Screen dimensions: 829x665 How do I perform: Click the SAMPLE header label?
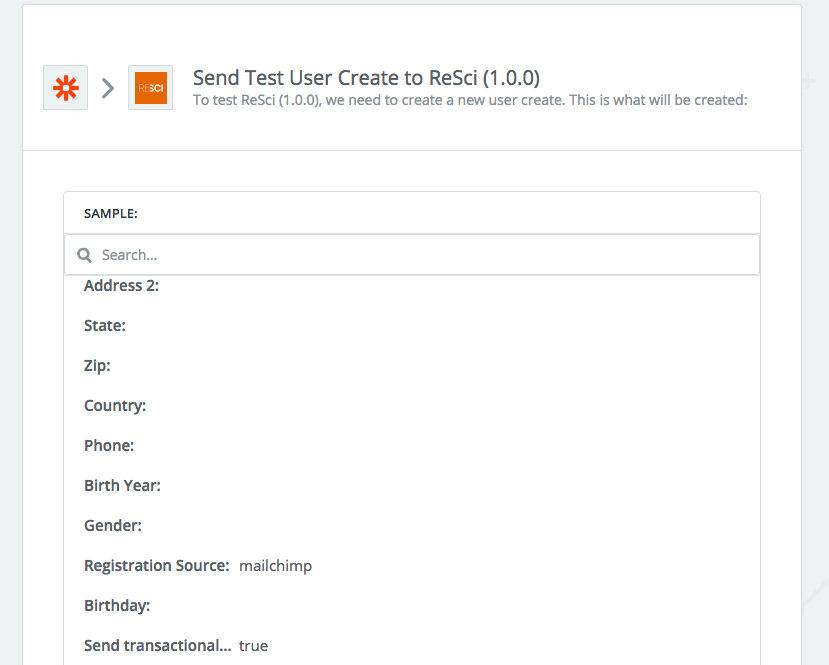pyautogui.click(x=110, y=214)
